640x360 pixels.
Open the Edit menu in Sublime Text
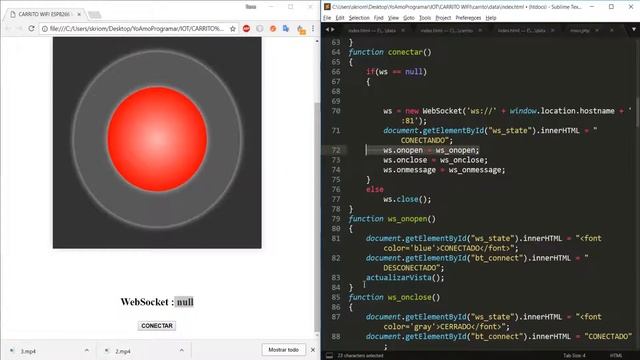pyautogui.click(x=340, y=18)
